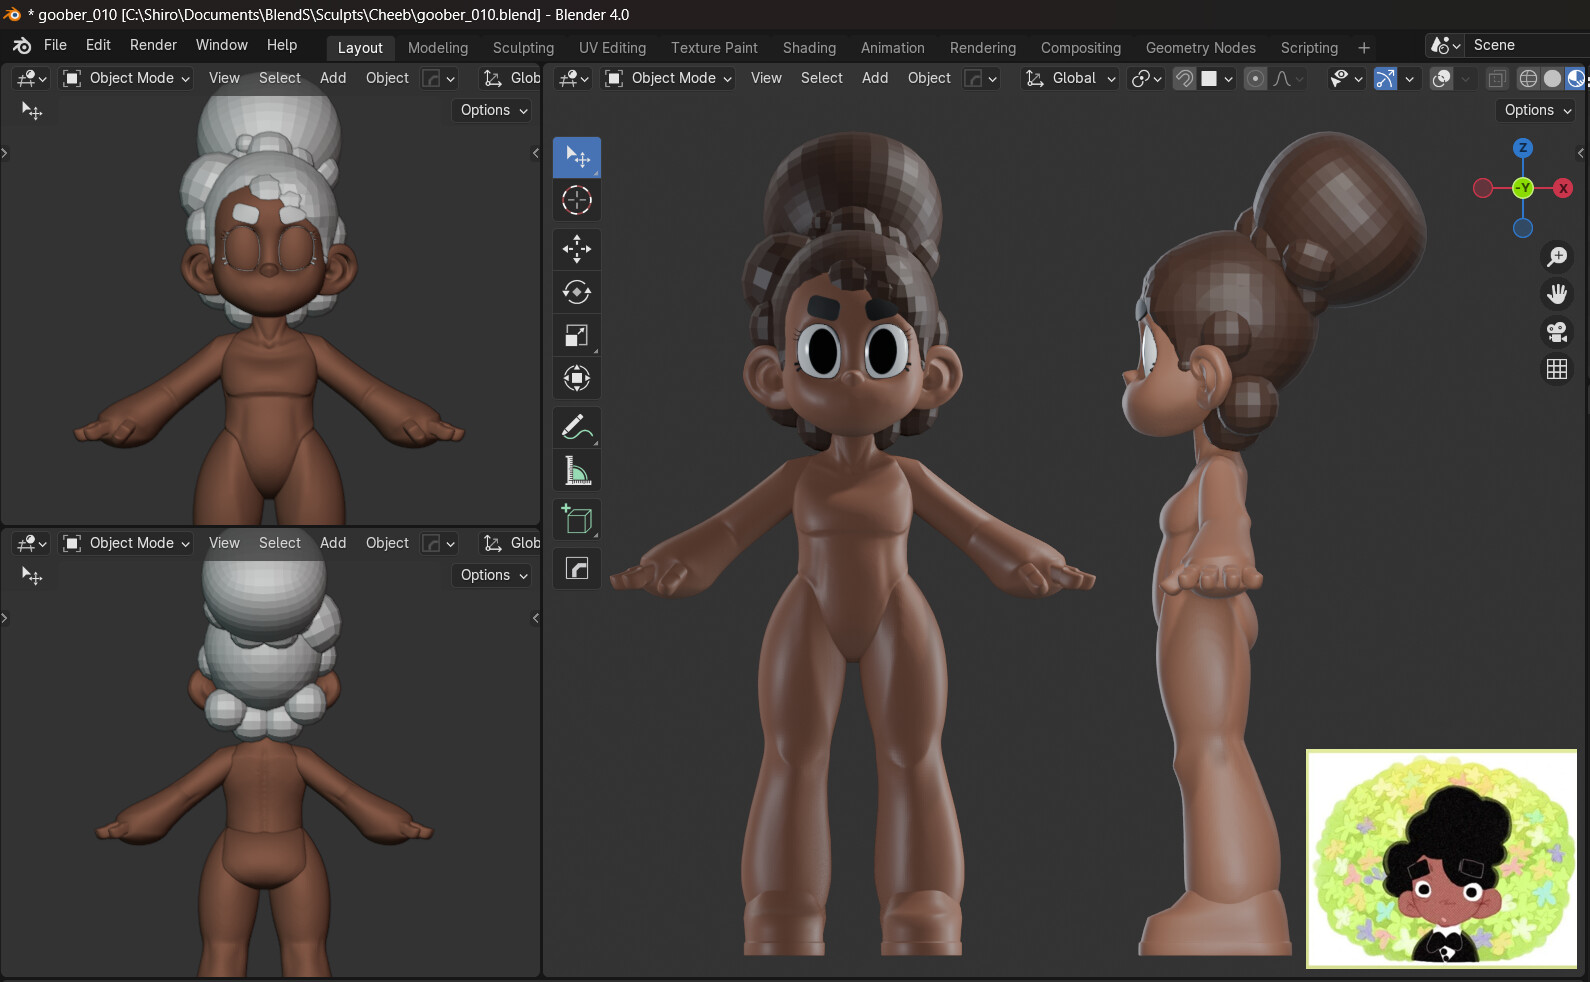Toggle viewport overlays button
The height and width of the screenshot is (982, 1590).
coord(1441,78)
